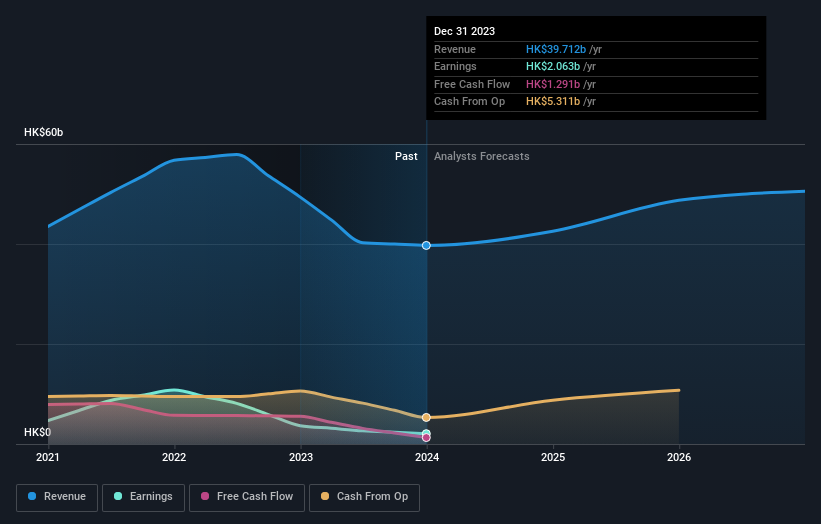
Task: Toggle the Earnings legend button
Action: click(x=143, y=497)
